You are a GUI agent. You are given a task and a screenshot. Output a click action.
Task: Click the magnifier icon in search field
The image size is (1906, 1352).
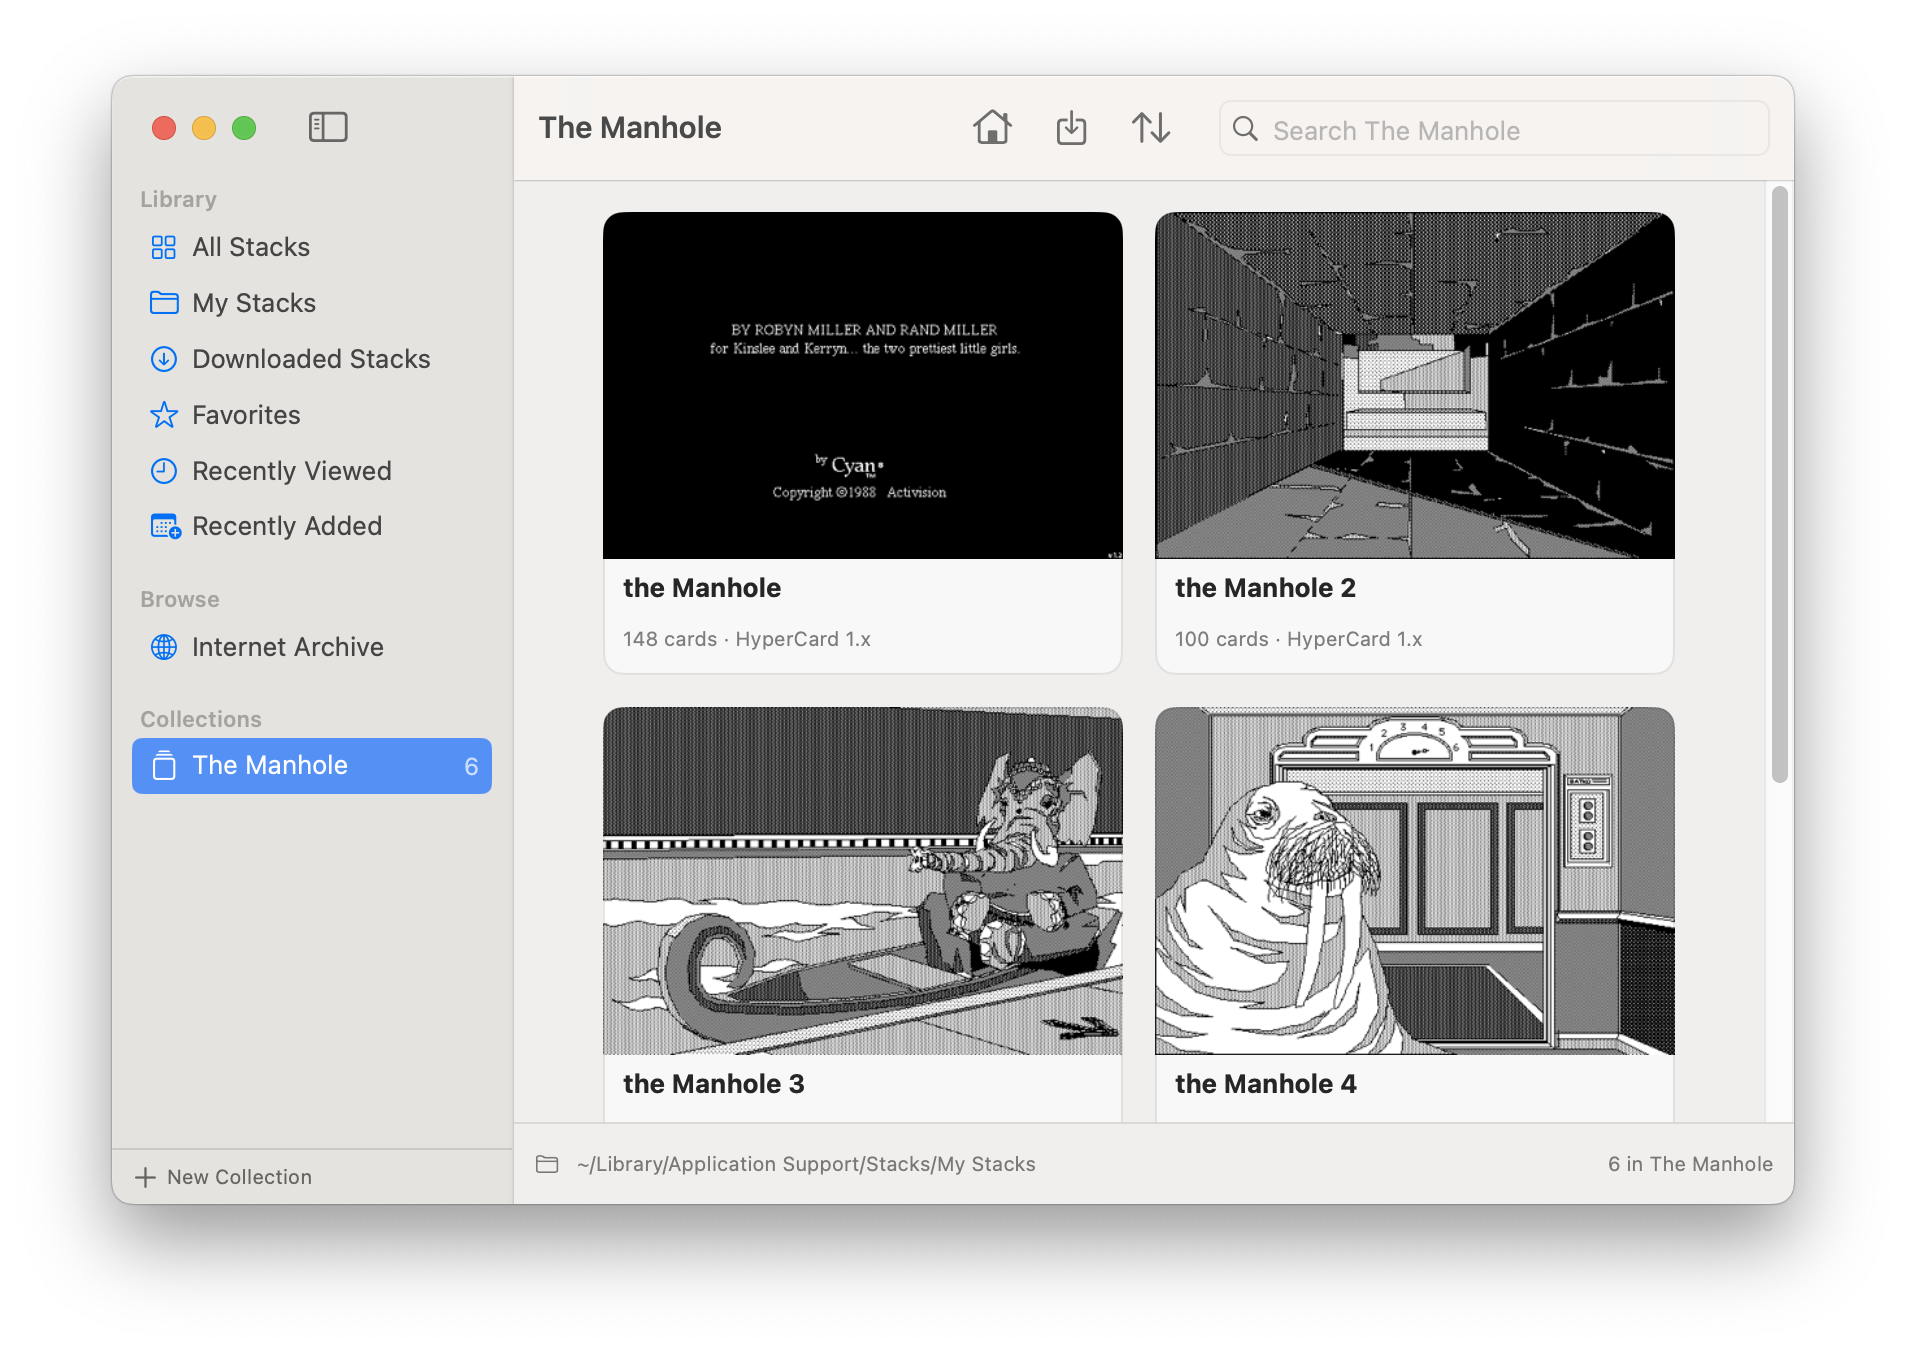[x=1245, y=129]
